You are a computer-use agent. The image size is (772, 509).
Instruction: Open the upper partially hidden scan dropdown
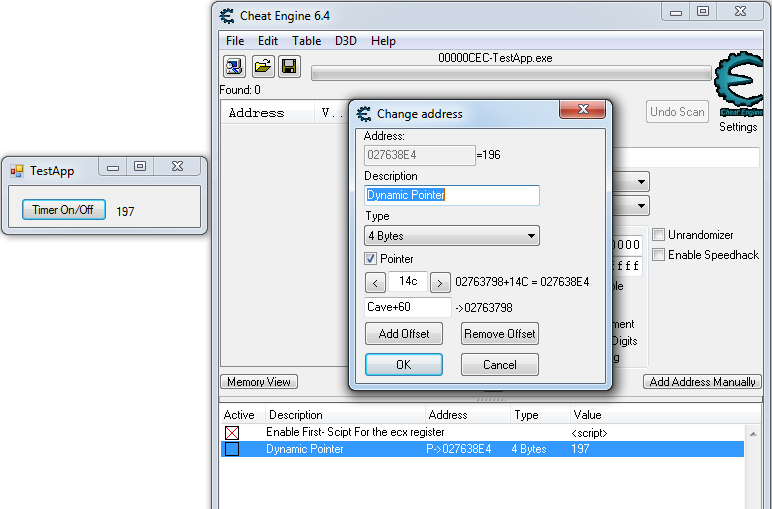tap(641, 182)
